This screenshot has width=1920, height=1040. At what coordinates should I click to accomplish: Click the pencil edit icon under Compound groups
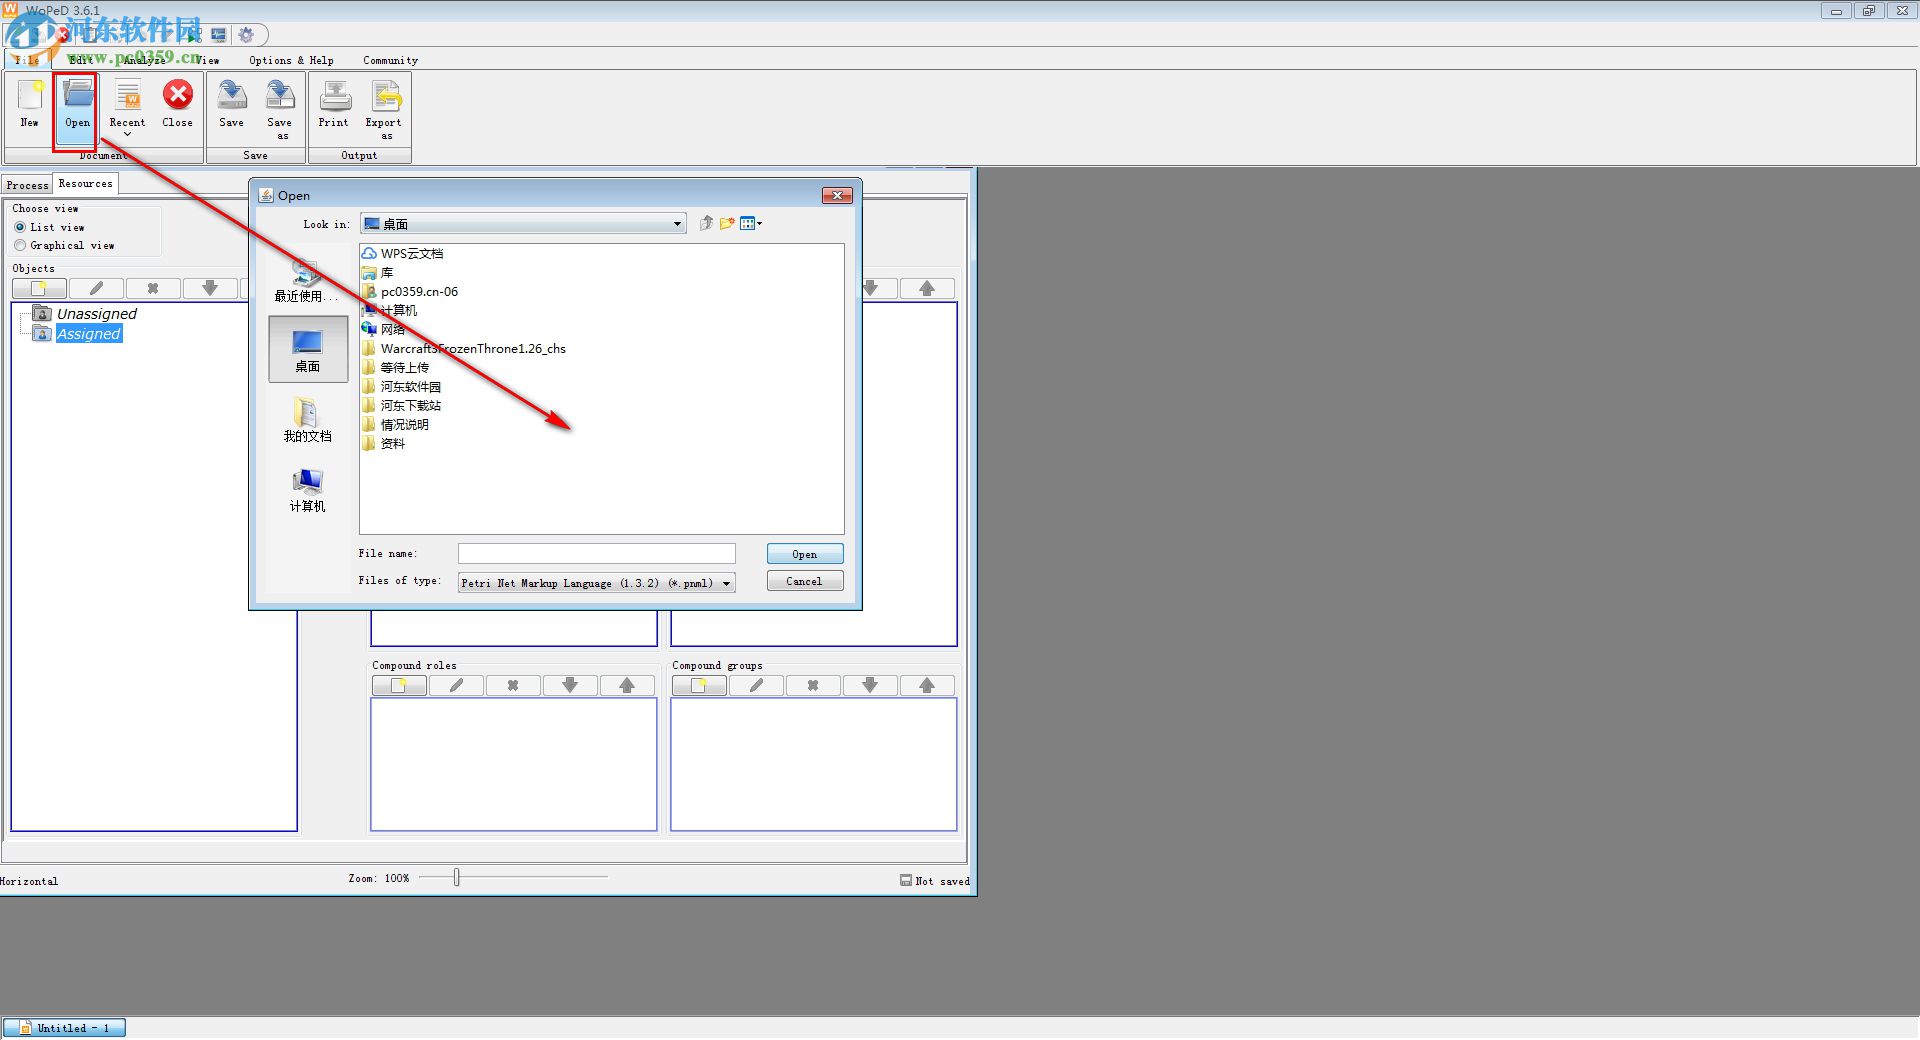(756, 685)
